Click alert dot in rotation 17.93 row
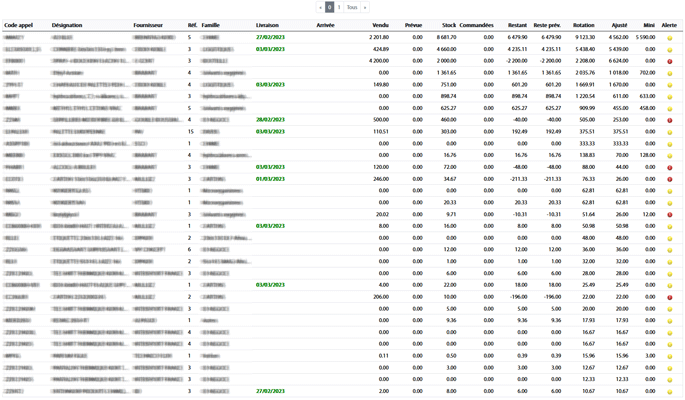The width and height of the screenshot is (685, 400). [x=669, y=321]
